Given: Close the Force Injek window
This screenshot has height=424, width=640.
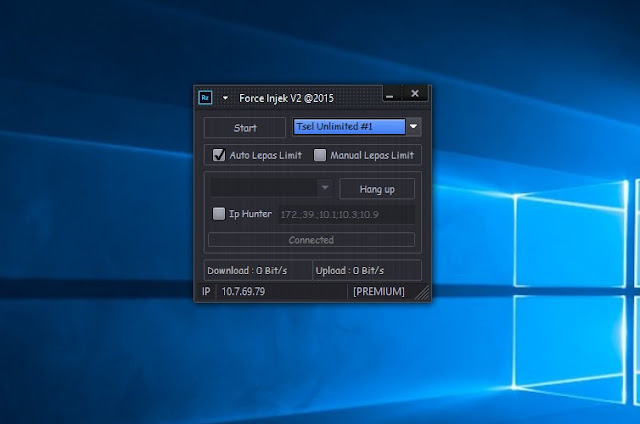Looking at the screenshot, I should pos(415,94).
